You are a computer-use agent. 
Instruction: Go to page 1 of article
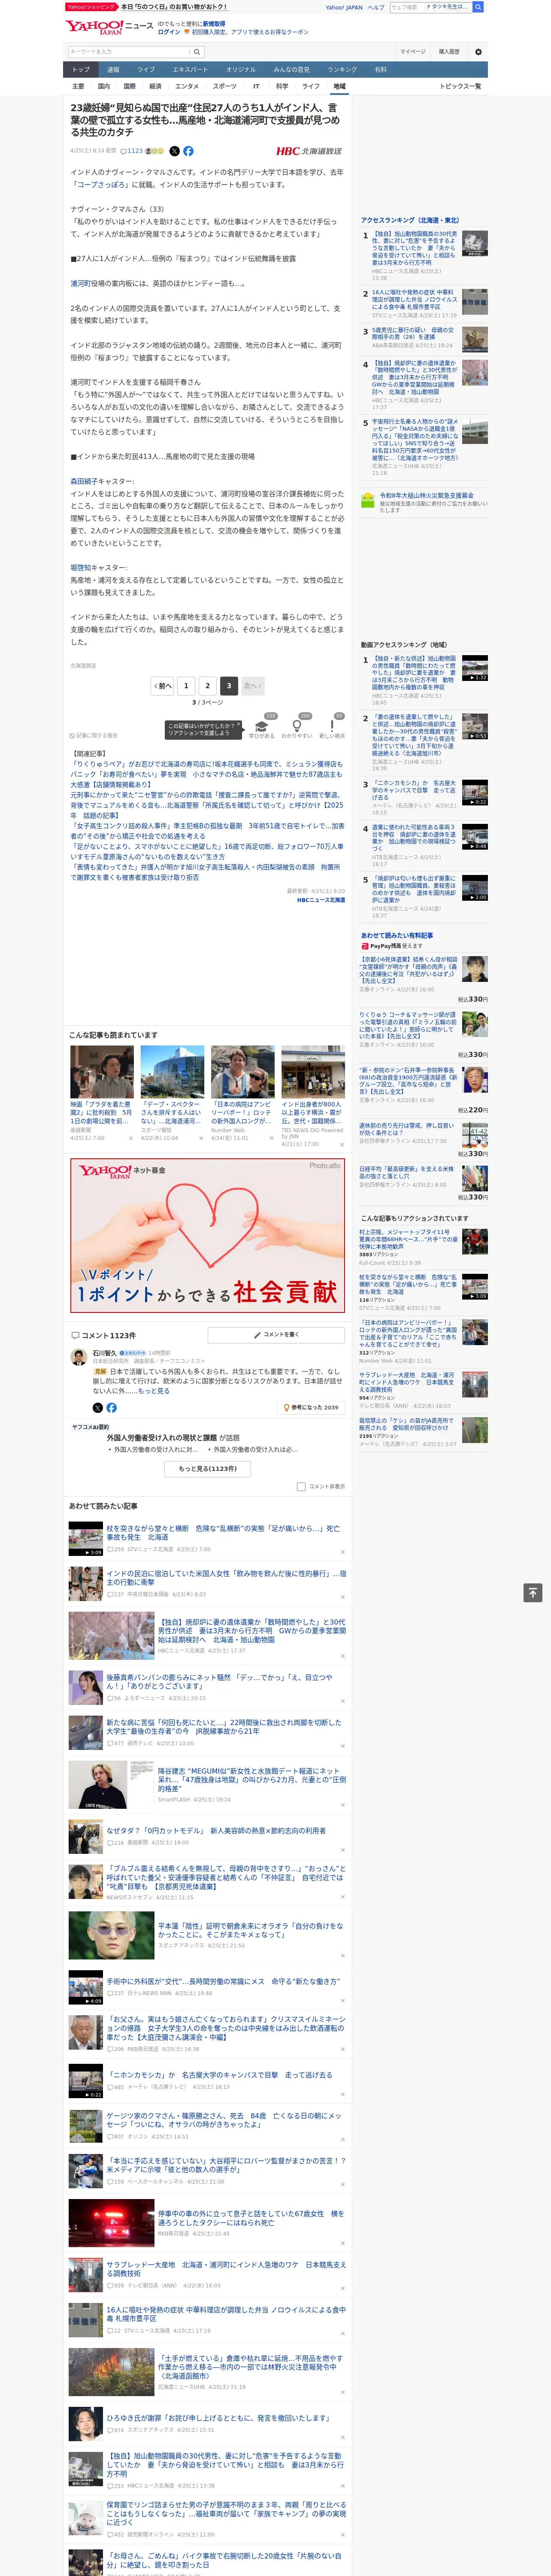pyautogui.click(x=186, y=686)
